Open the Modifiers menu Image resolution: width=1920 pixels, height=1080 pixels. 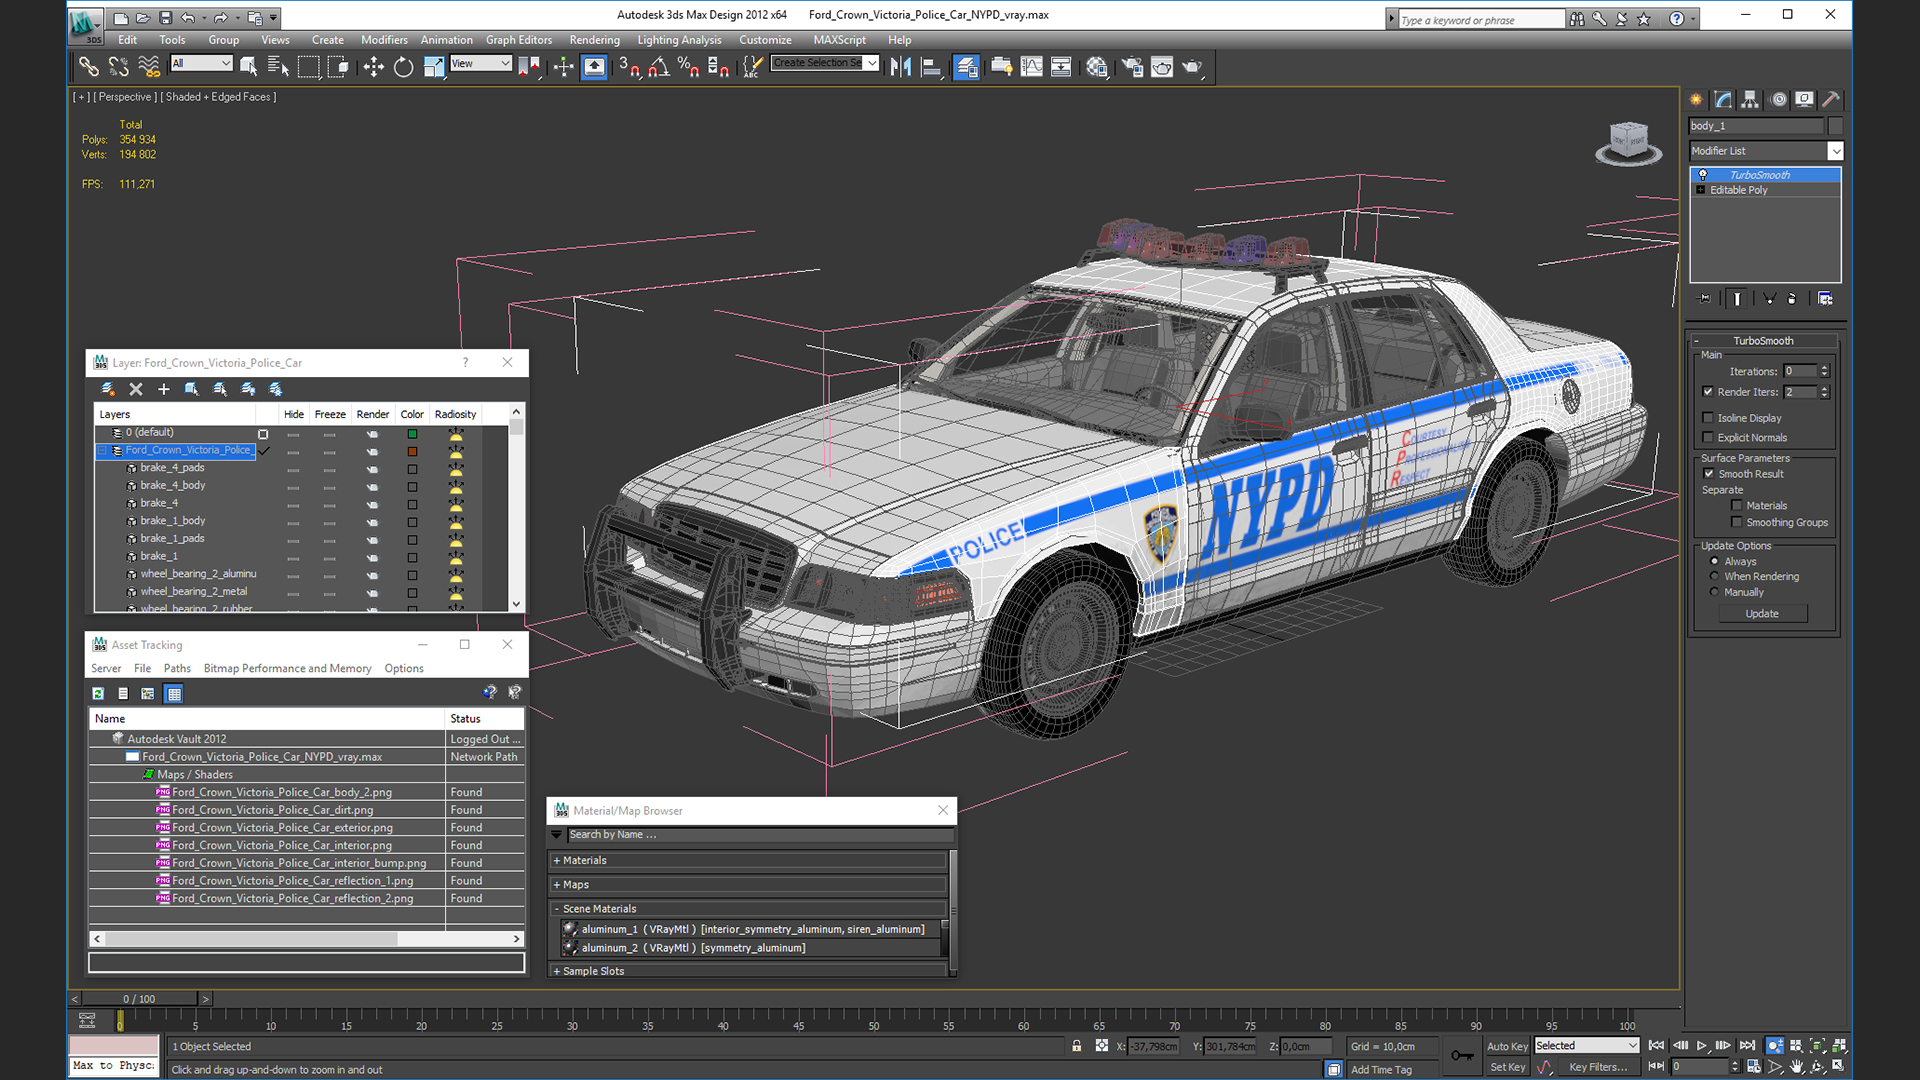(x=384, y=40)
